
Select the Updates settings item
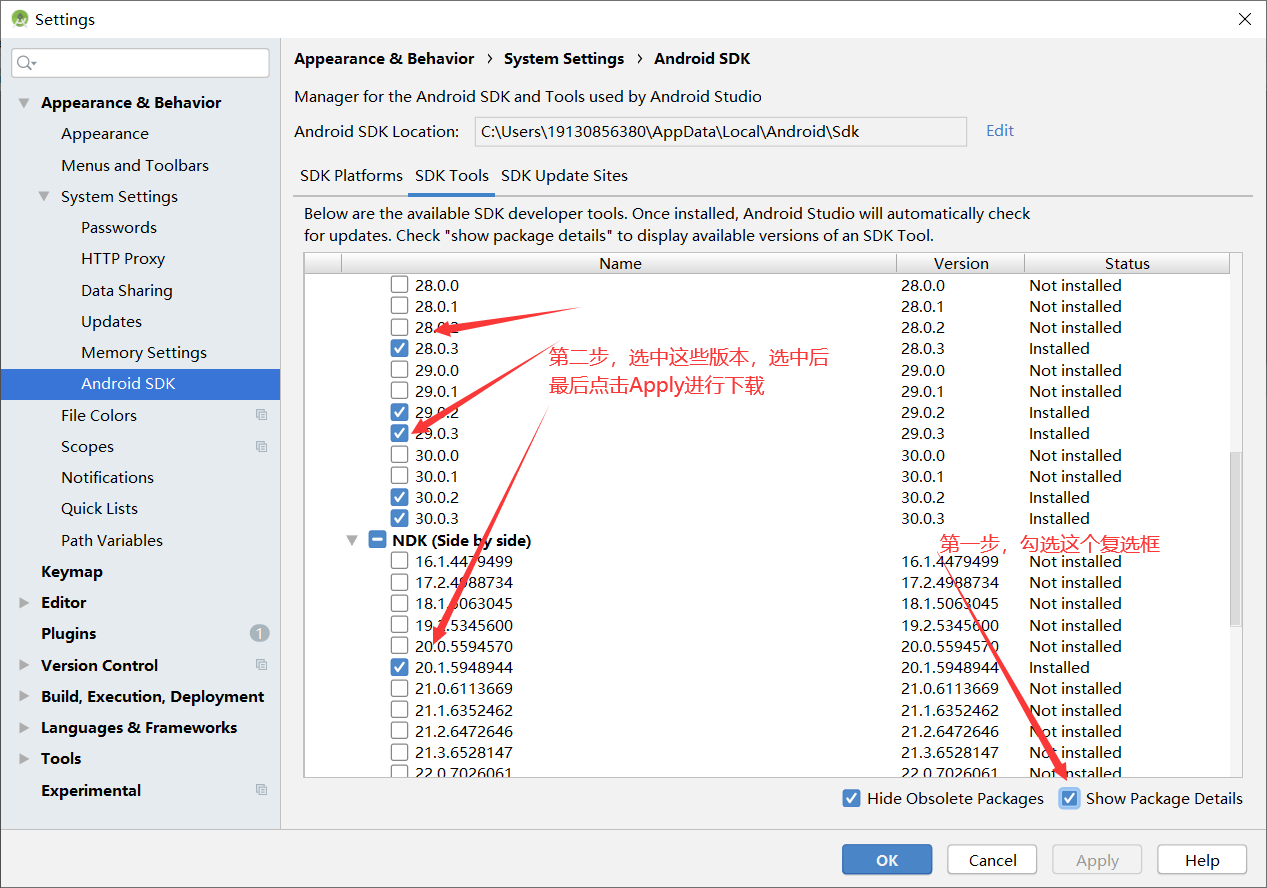click(x=111, y=321)
